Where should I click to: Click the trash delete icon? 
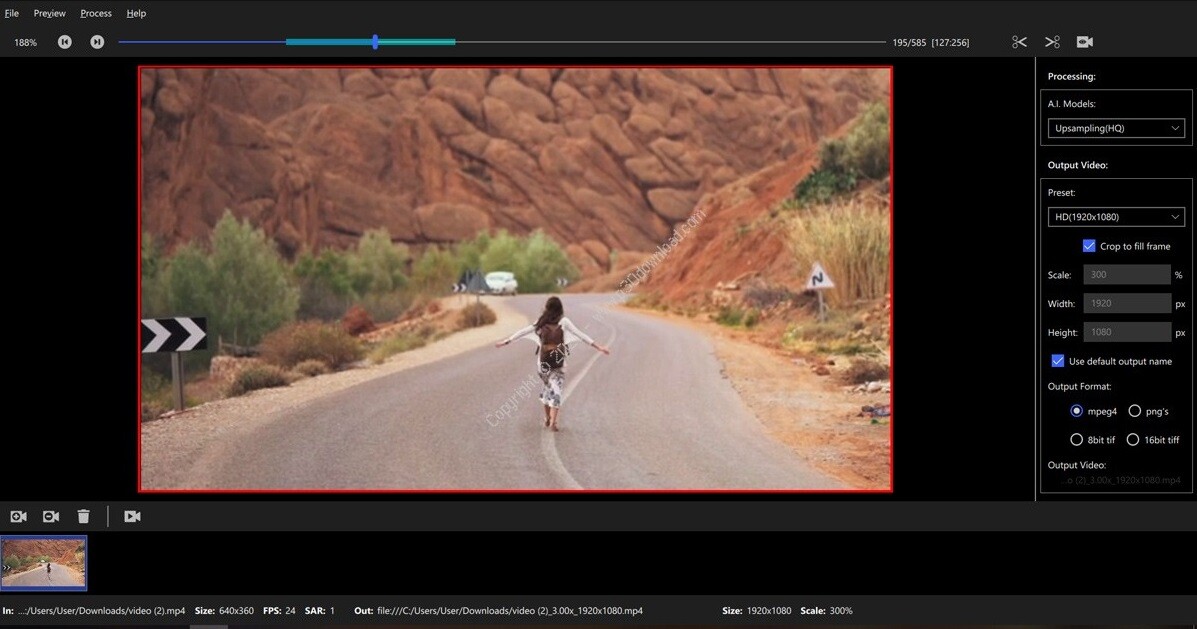tap(83, 517)
